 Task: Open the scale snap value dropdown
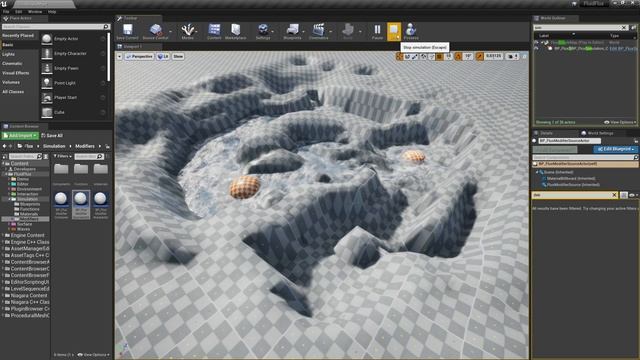(493, 56)
